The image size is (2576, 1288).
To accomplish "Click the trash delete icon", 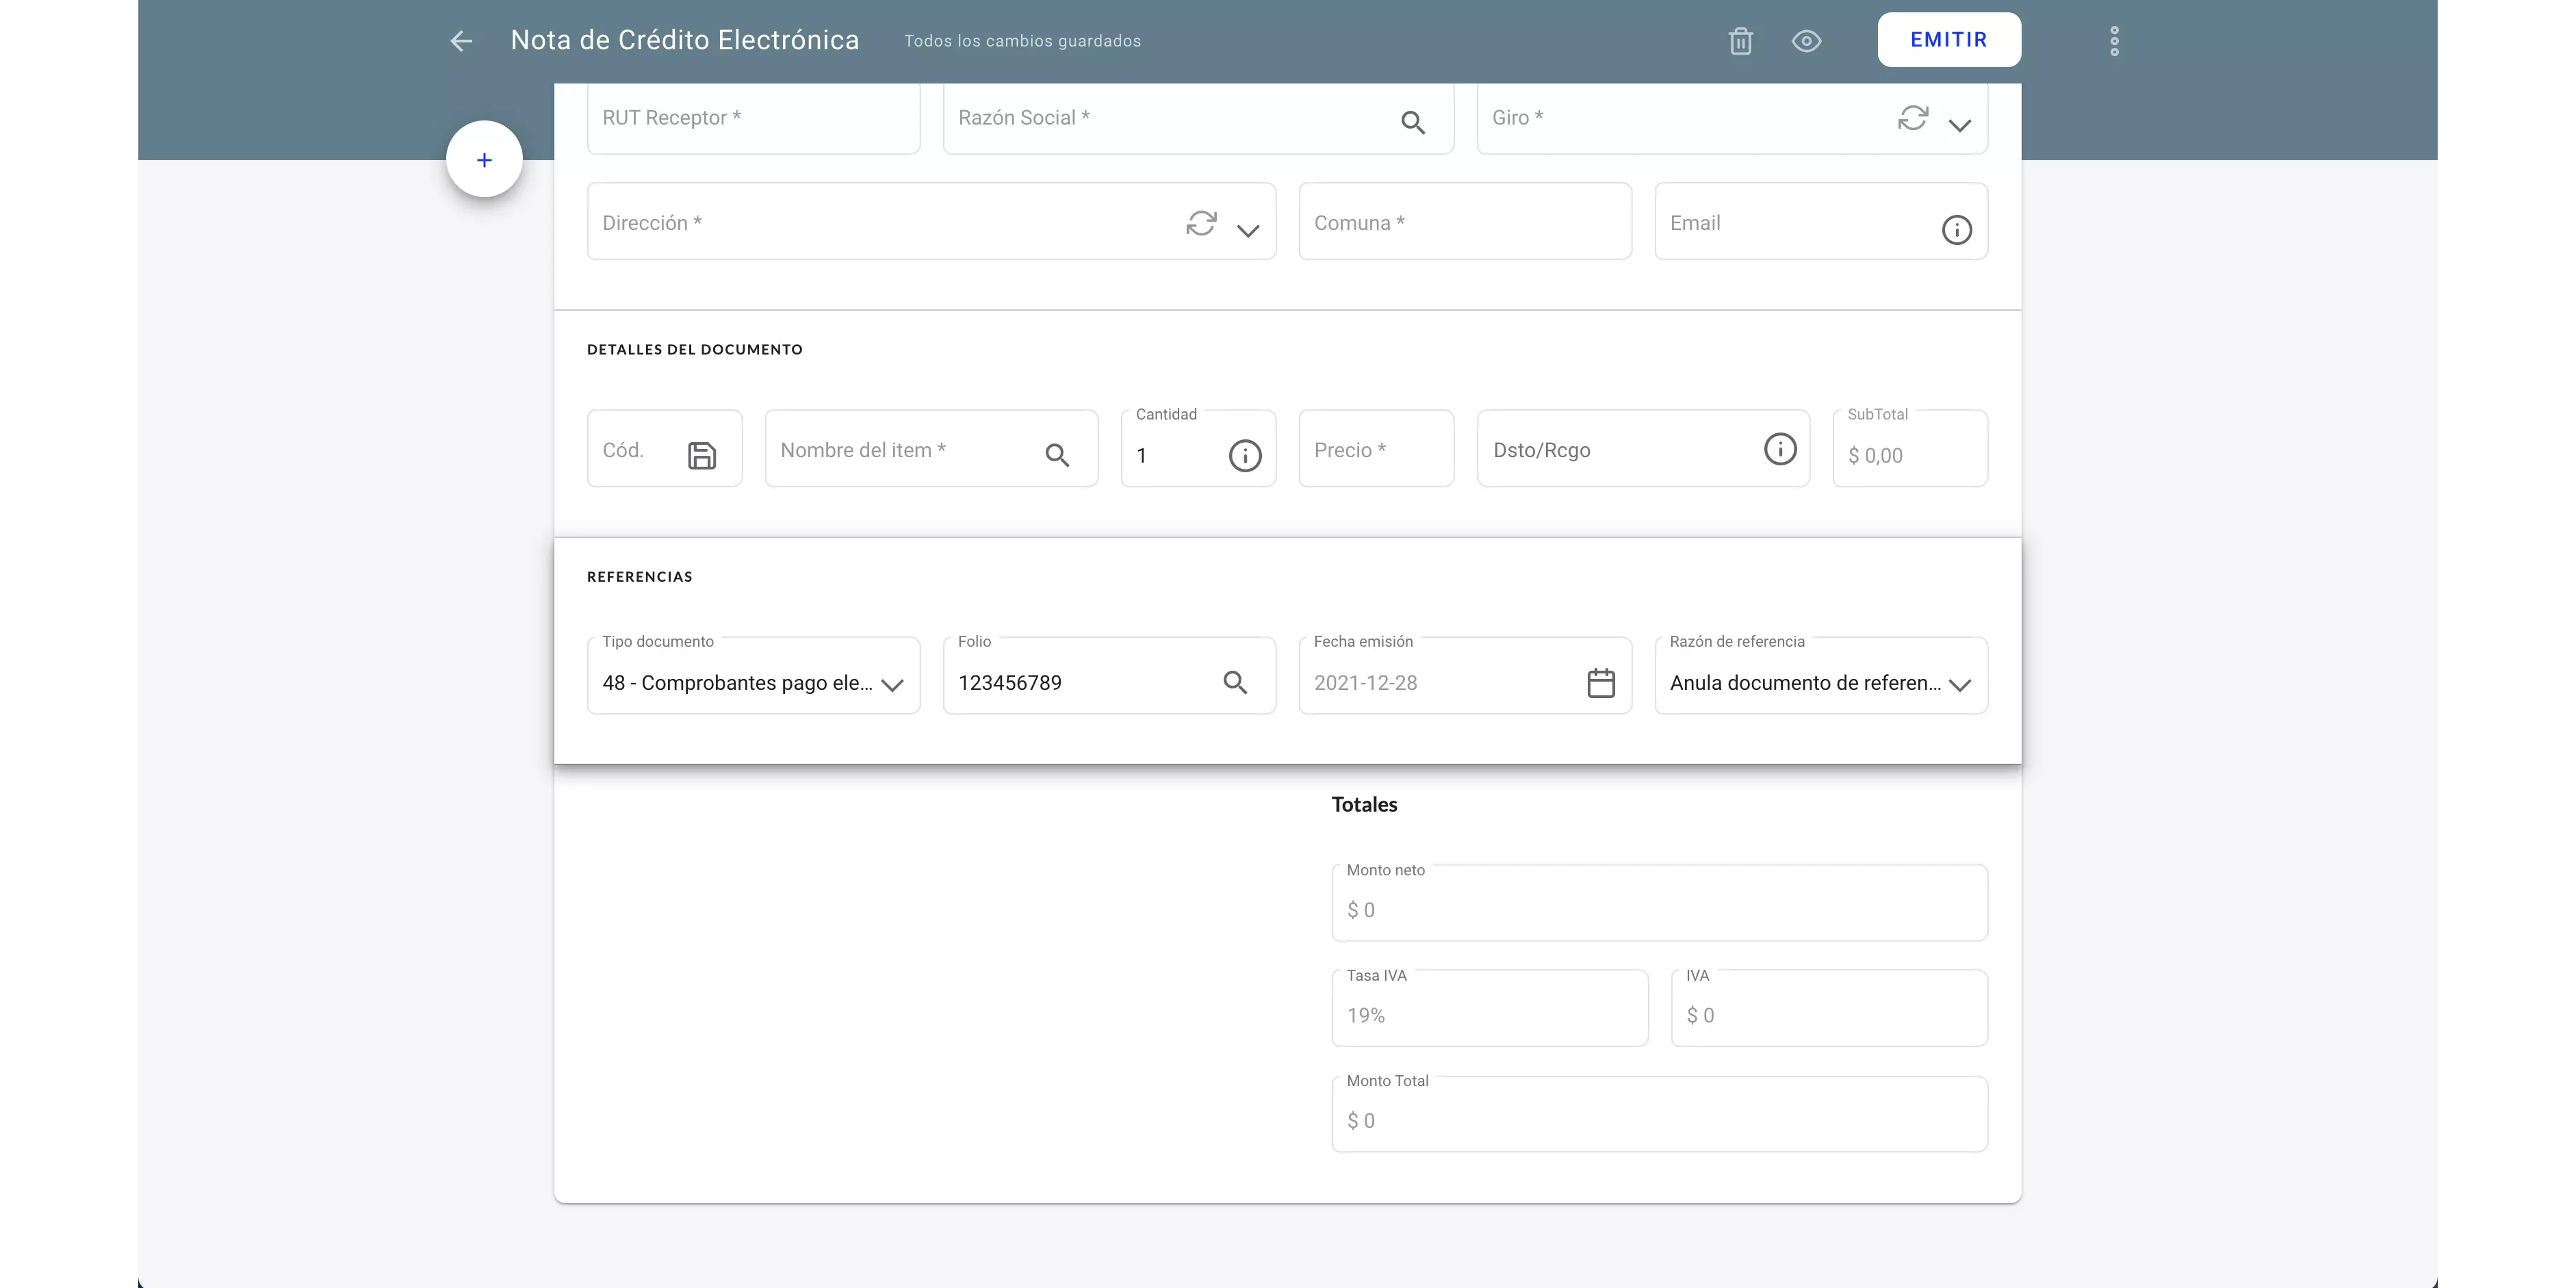I will coord(1741,41).
